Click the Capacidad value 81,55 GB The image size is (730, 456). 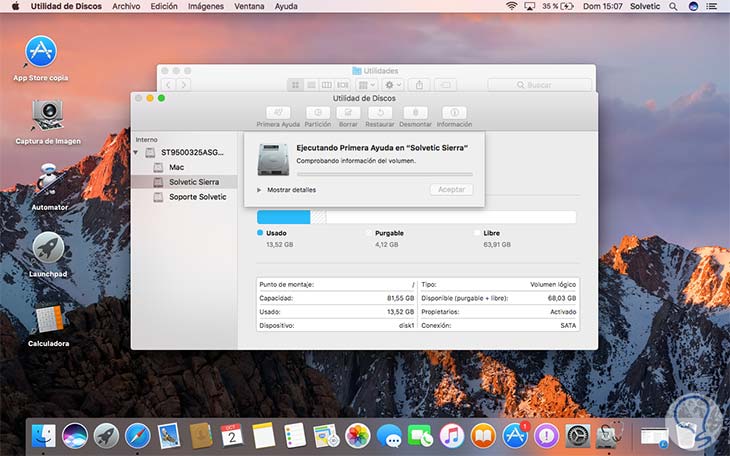point(400,298)
